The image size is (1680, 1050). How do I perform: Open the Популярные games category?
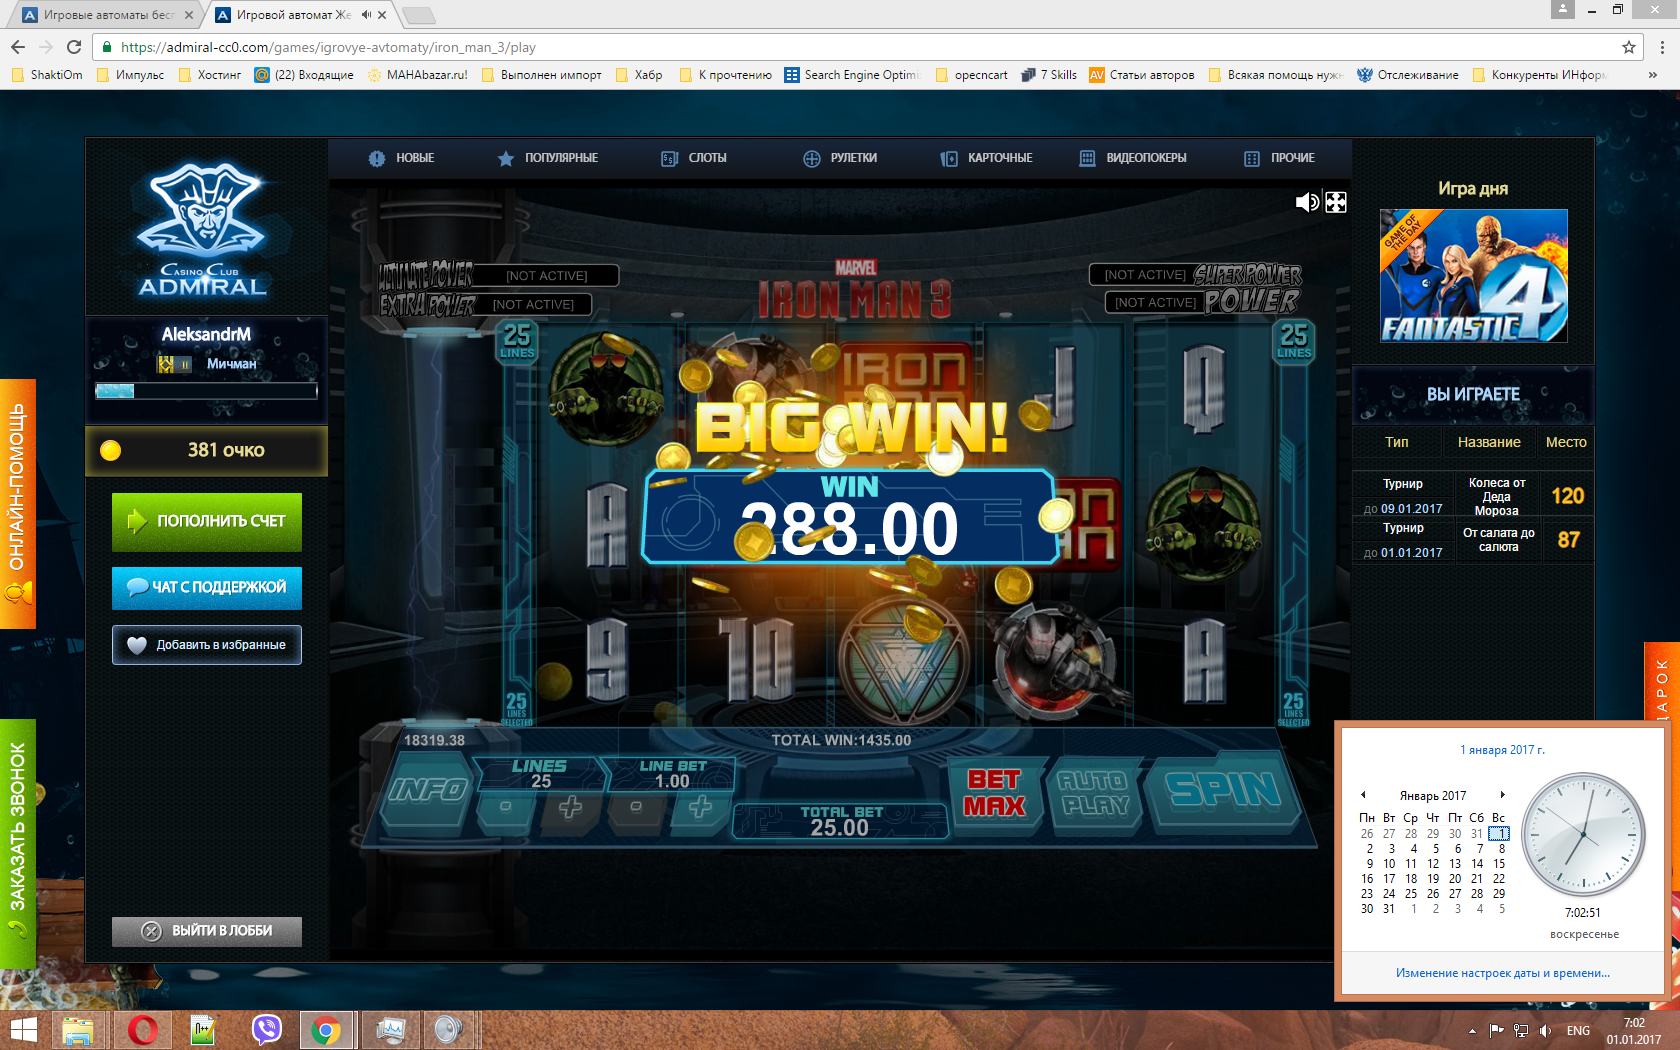coord(548,158)
